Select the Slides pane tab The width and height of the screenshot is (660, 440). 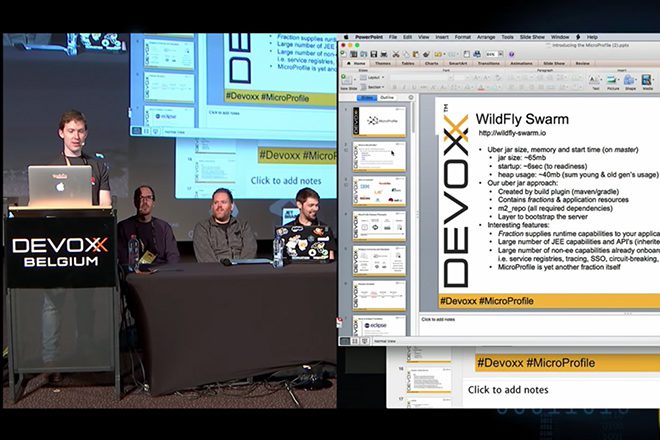[x=367, y=98]
